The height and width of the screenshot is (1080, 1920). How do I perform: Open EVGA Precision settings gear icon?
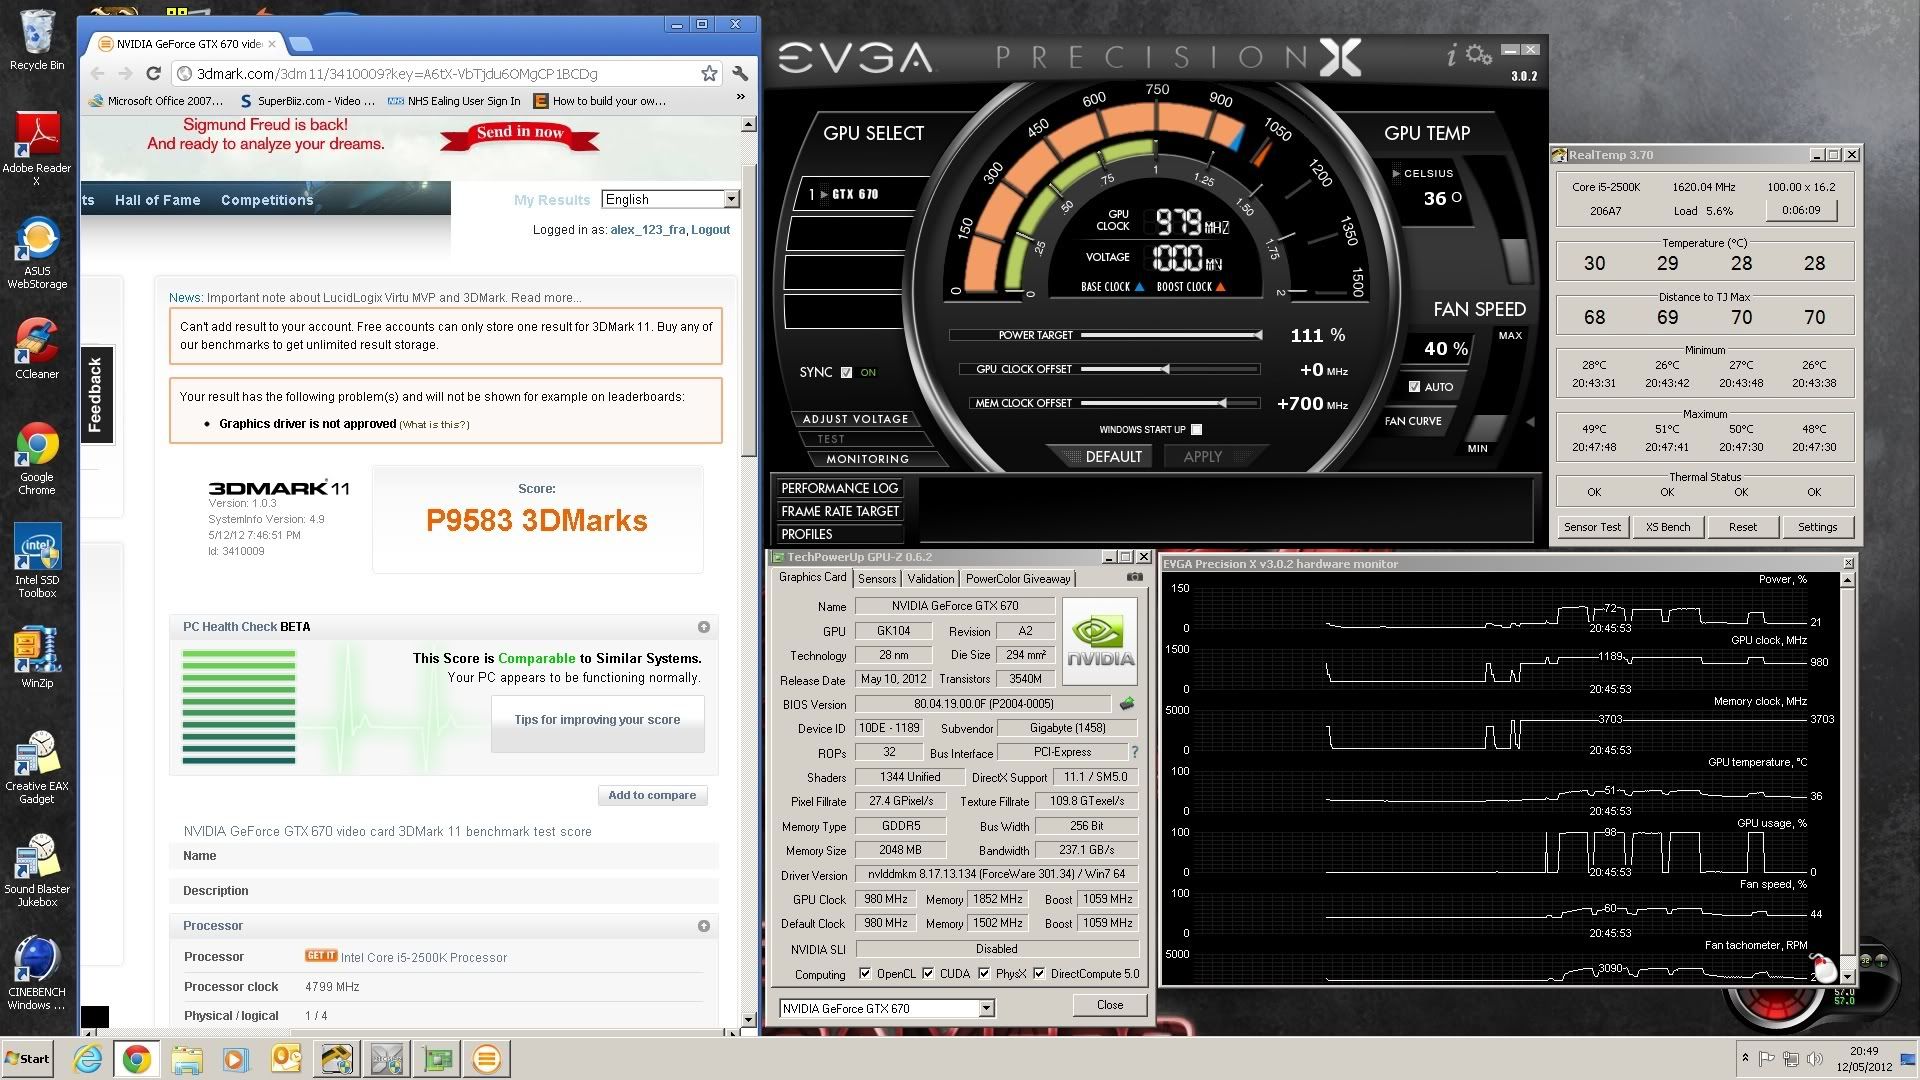pos(1479,54)
